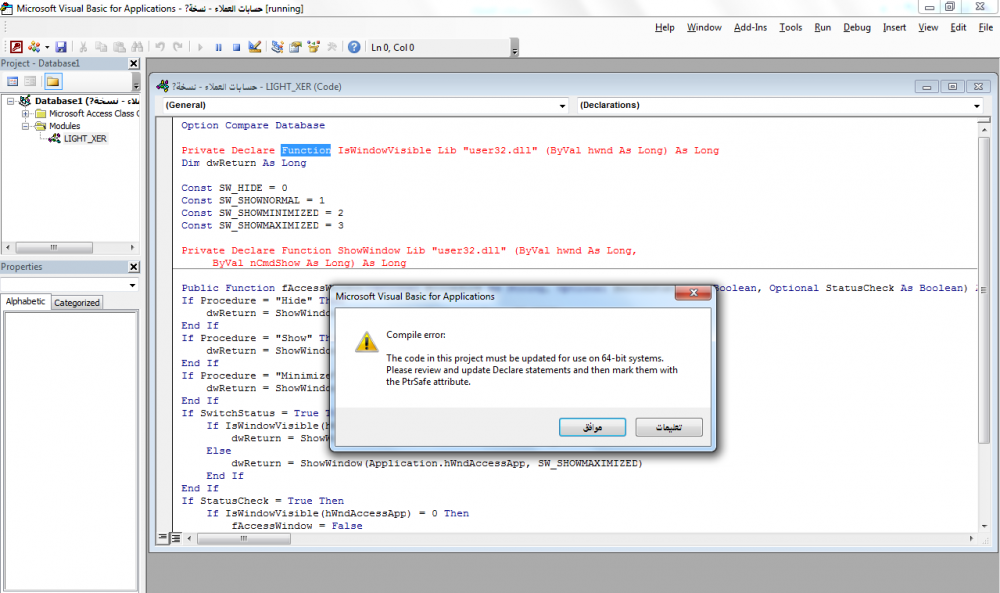Open the Properties object dropdown
The width and height of the screenshot is (1000, 593).
point(133,285)
